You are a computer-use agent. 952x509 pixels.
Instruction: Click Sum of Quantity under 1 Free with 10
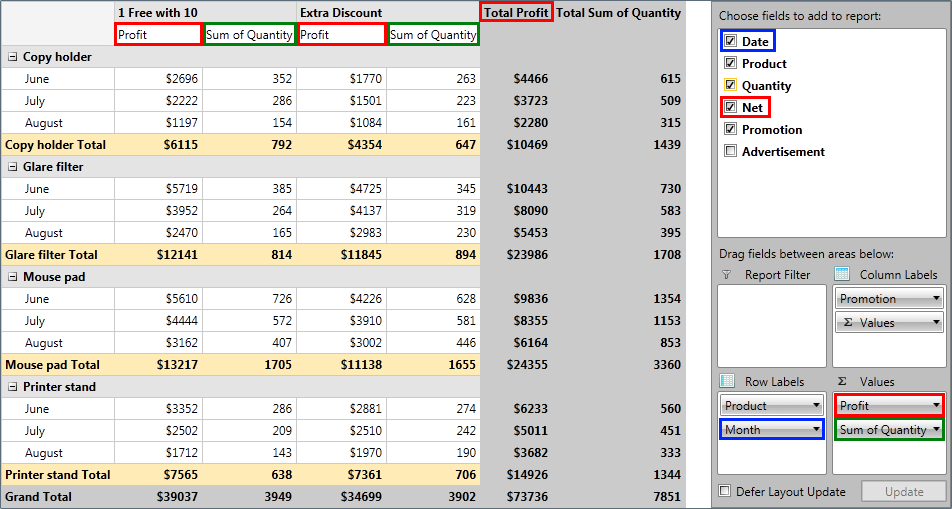(250, 35)
